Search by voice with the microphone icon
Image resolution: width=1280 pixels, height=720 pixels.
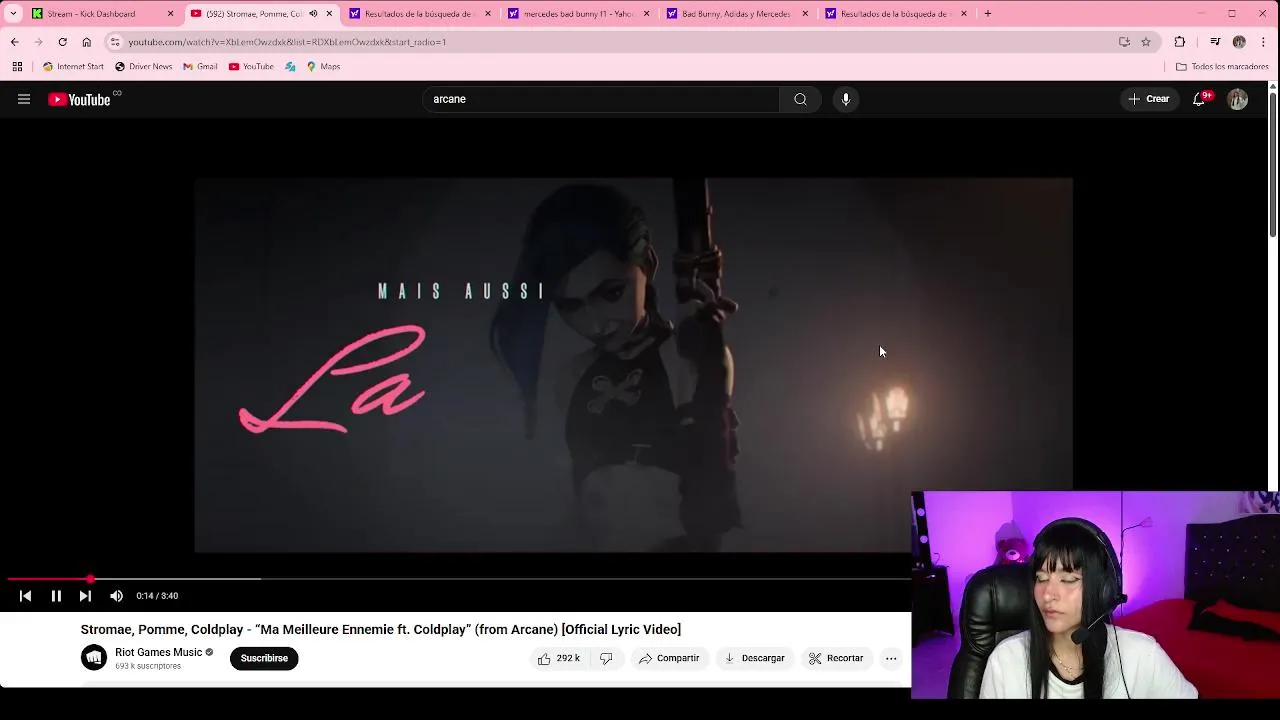tap(846, 99)
